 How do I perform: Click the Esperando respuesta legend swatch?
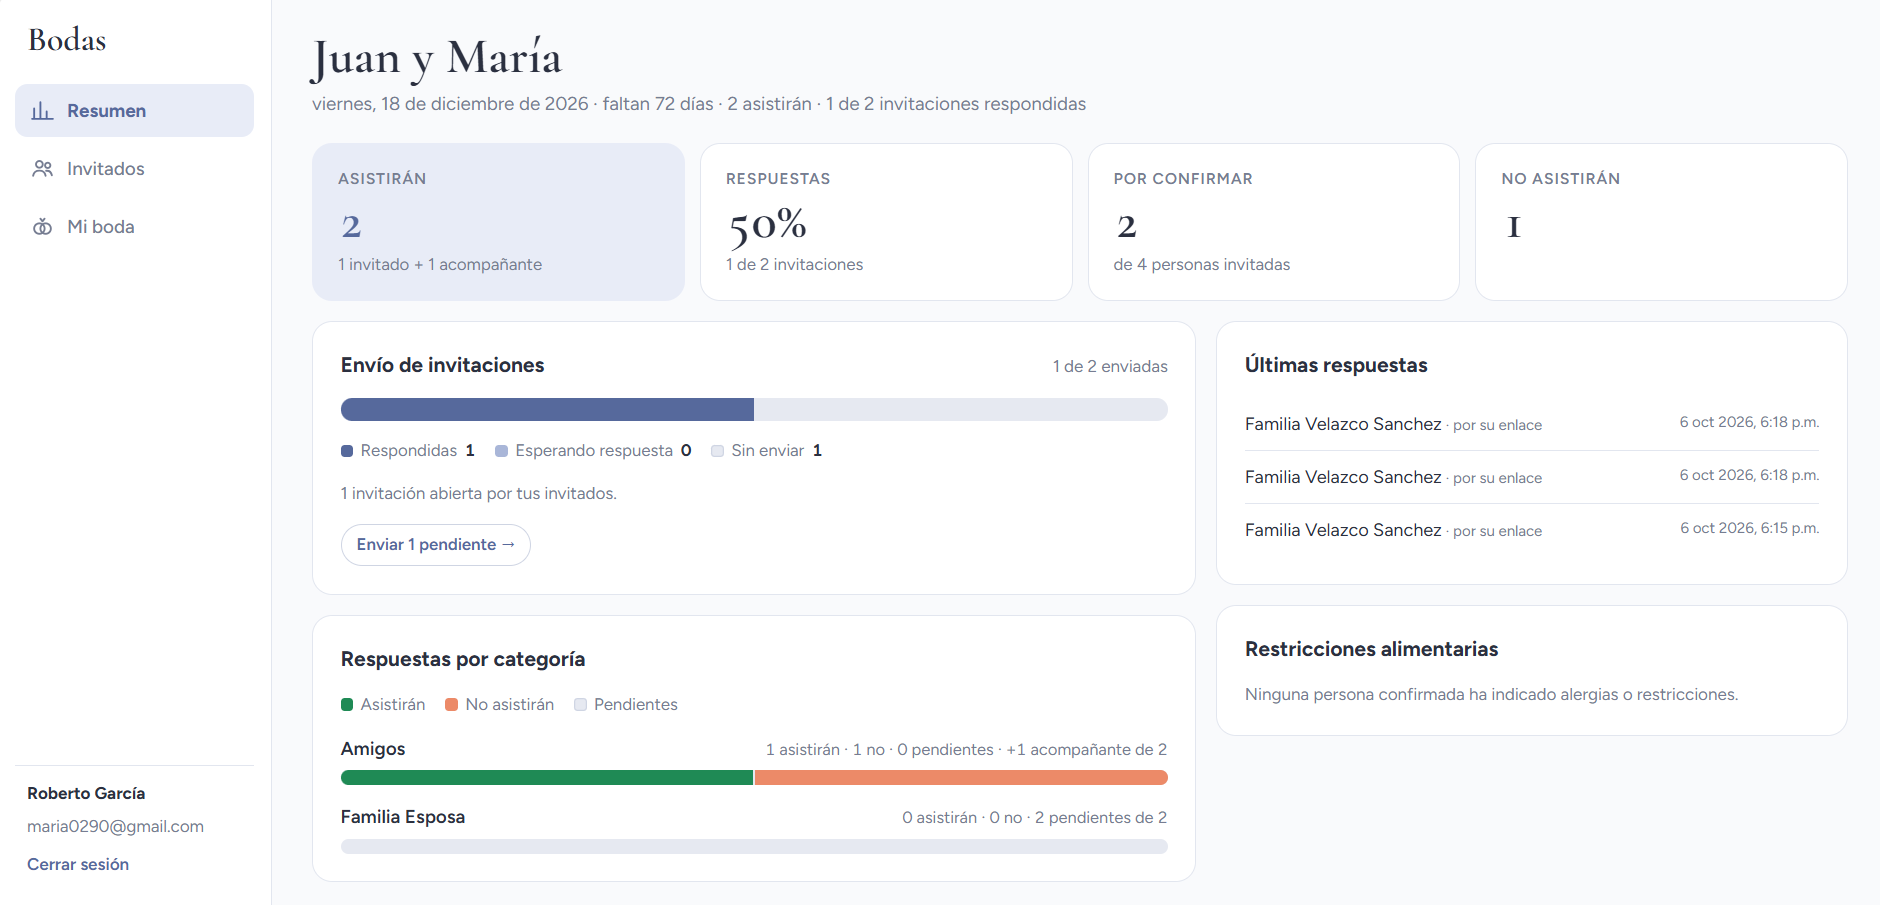tap(502, 451)
